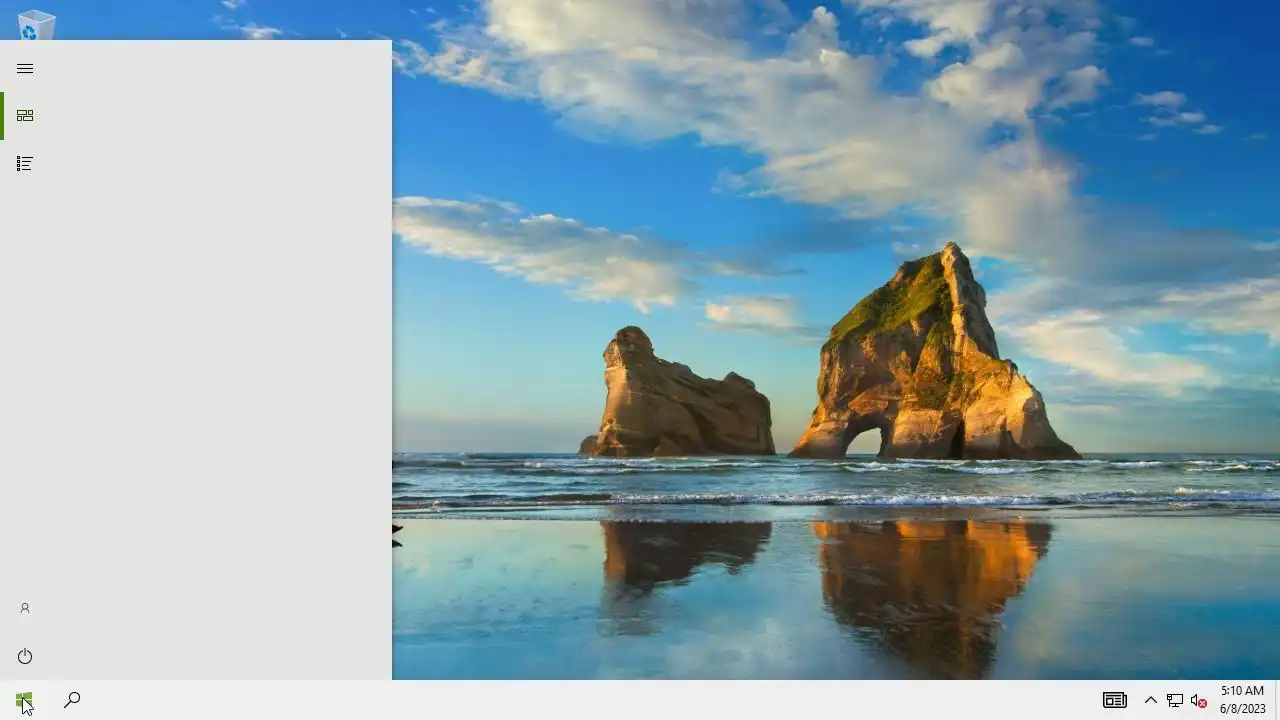Open the Power options icon
Screen dimensions: 1280x720
25,656
